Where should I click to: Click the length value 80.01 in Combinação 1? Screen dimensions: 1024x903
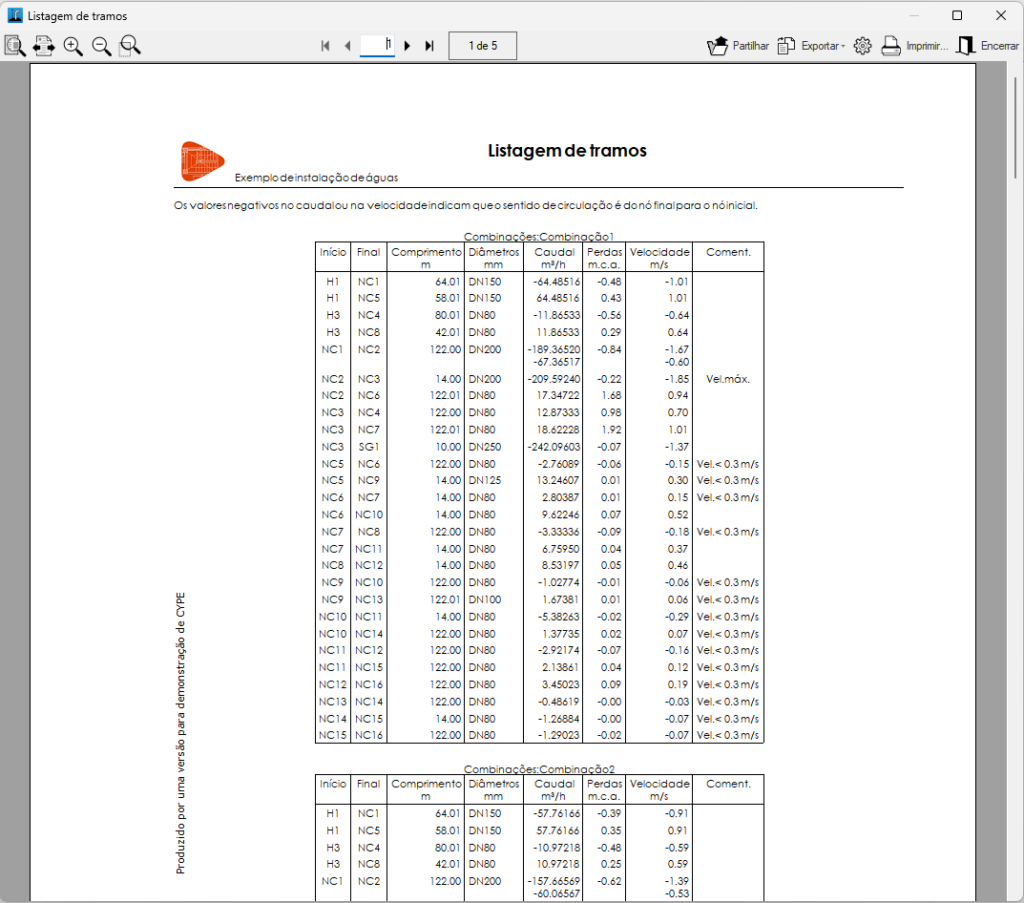click(x=447, y=315)
